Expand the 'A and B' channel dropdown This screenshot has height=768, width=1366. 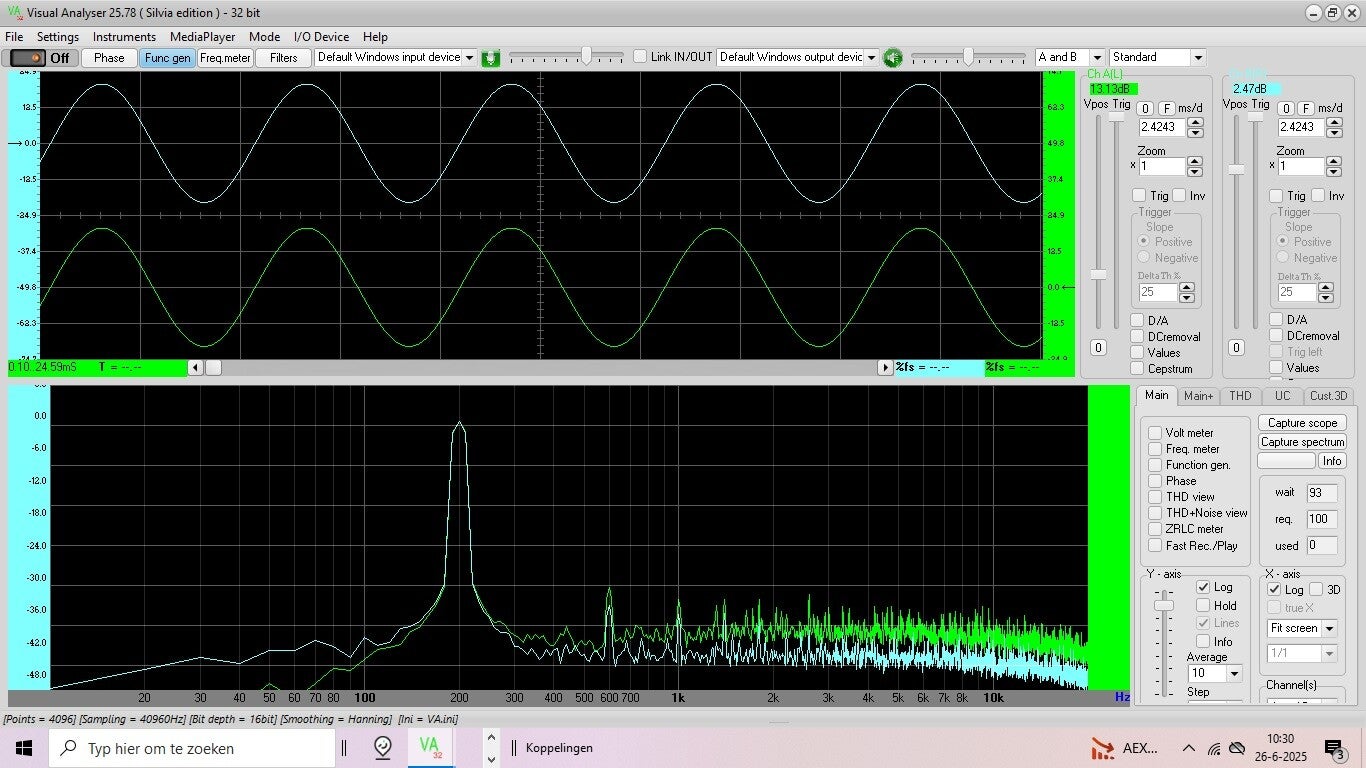tap(1097, 58)
